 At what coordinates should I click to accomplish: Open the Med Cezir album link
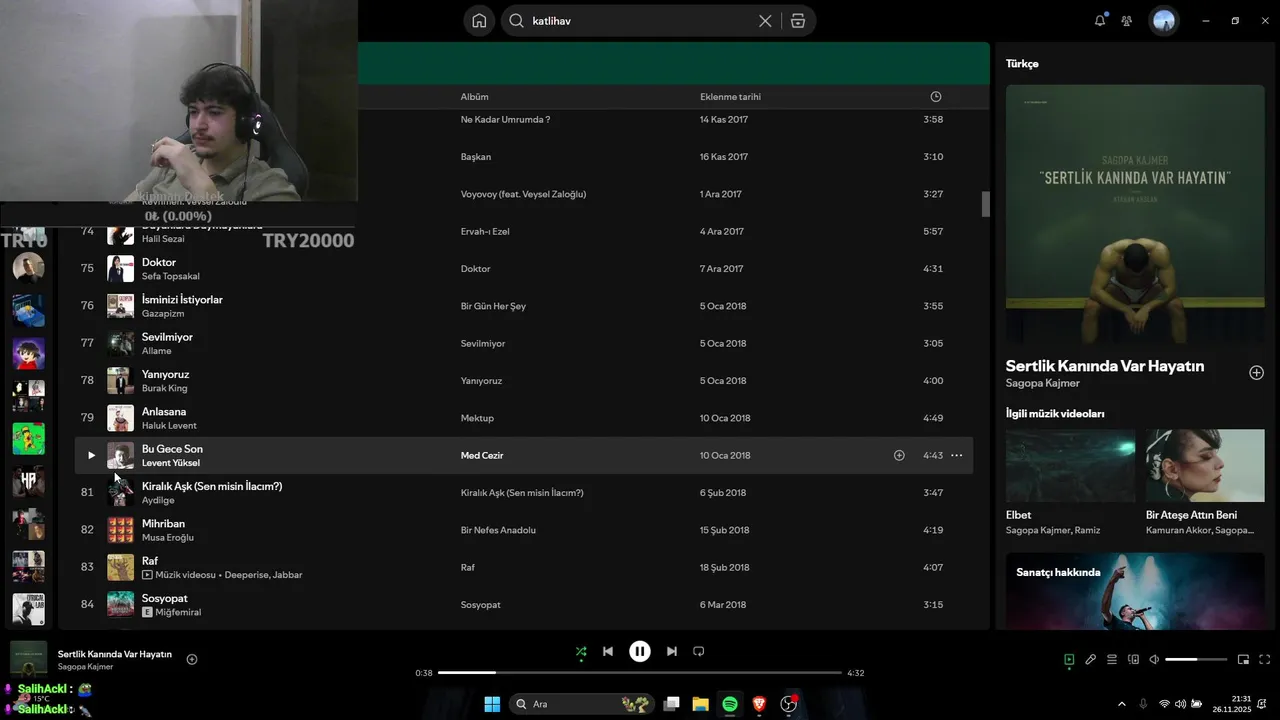point(482,455)
